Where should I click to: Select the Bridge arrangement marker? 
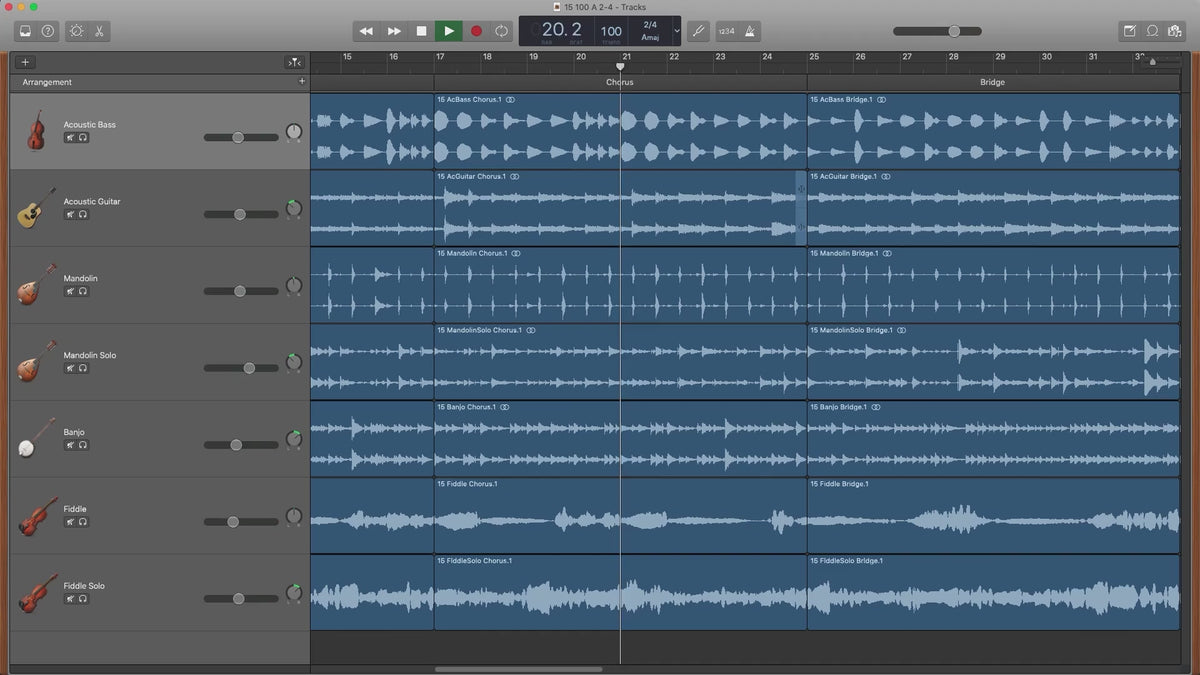pos(992,82)
